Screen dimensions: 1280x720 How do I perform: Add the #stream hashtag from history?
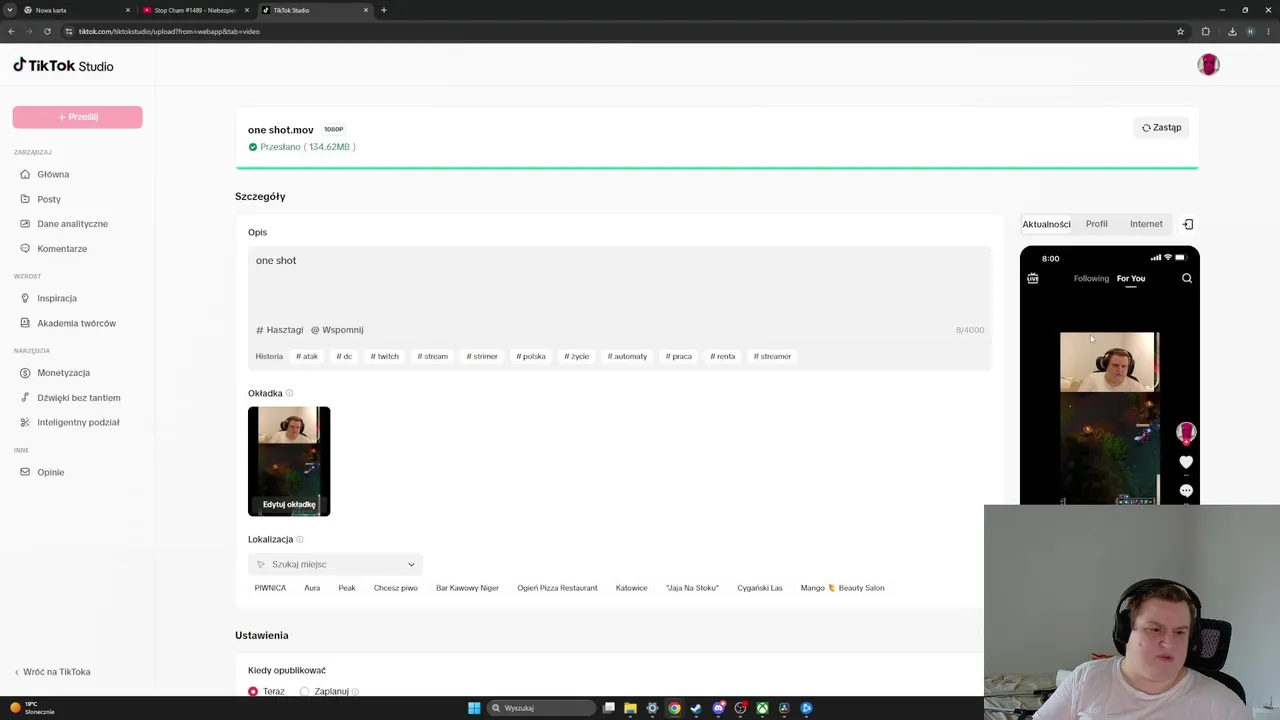click(x=433, y=356)
